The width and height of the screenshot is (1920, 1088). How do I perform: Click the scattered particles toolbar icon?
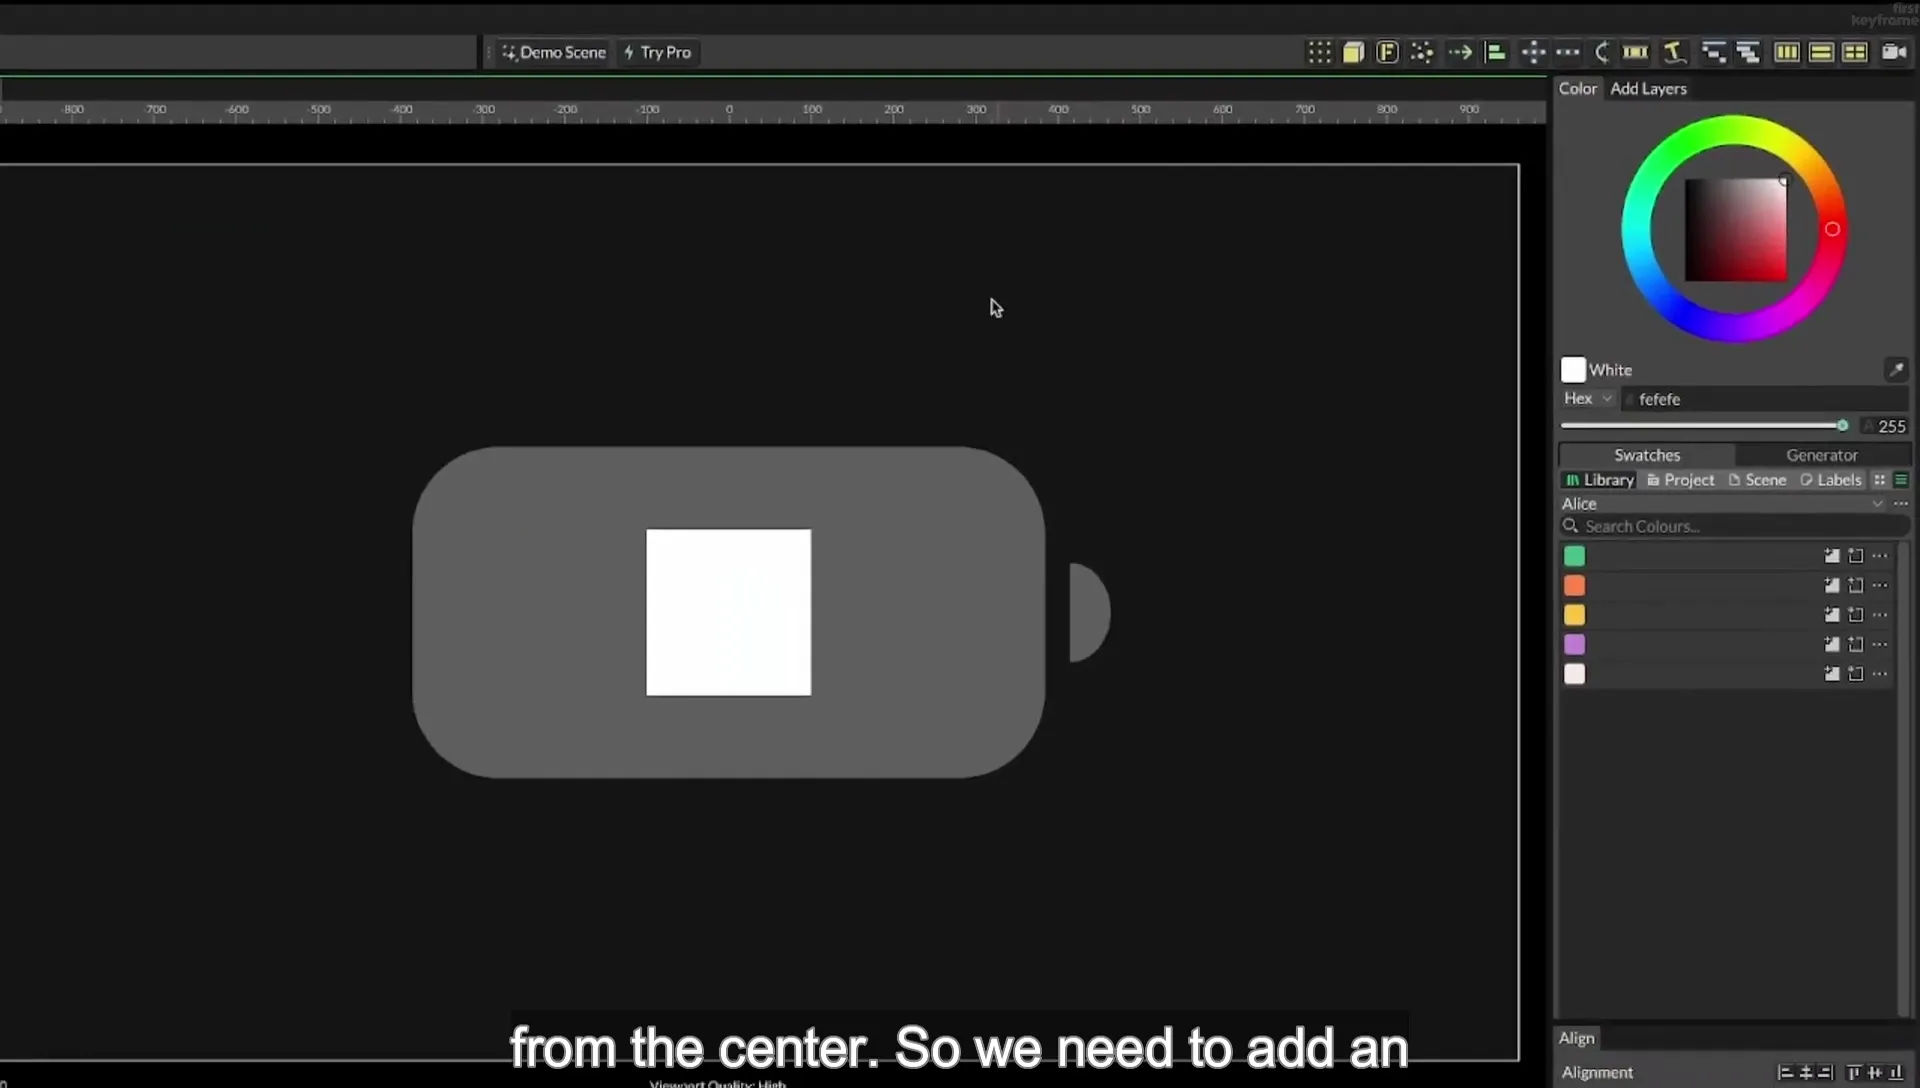point(1421,53)
